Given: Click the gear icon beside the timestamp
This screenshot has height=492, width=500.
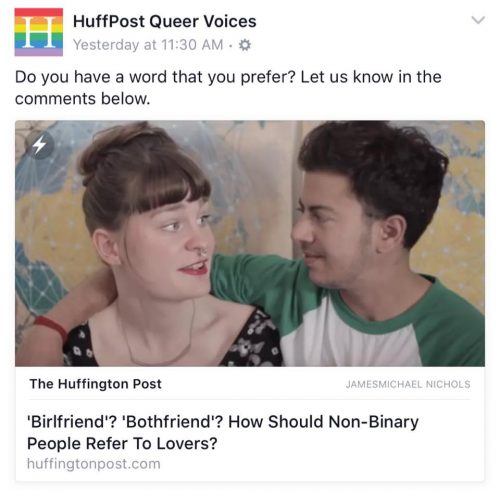Looking at the screenshot, I should 245,45.
